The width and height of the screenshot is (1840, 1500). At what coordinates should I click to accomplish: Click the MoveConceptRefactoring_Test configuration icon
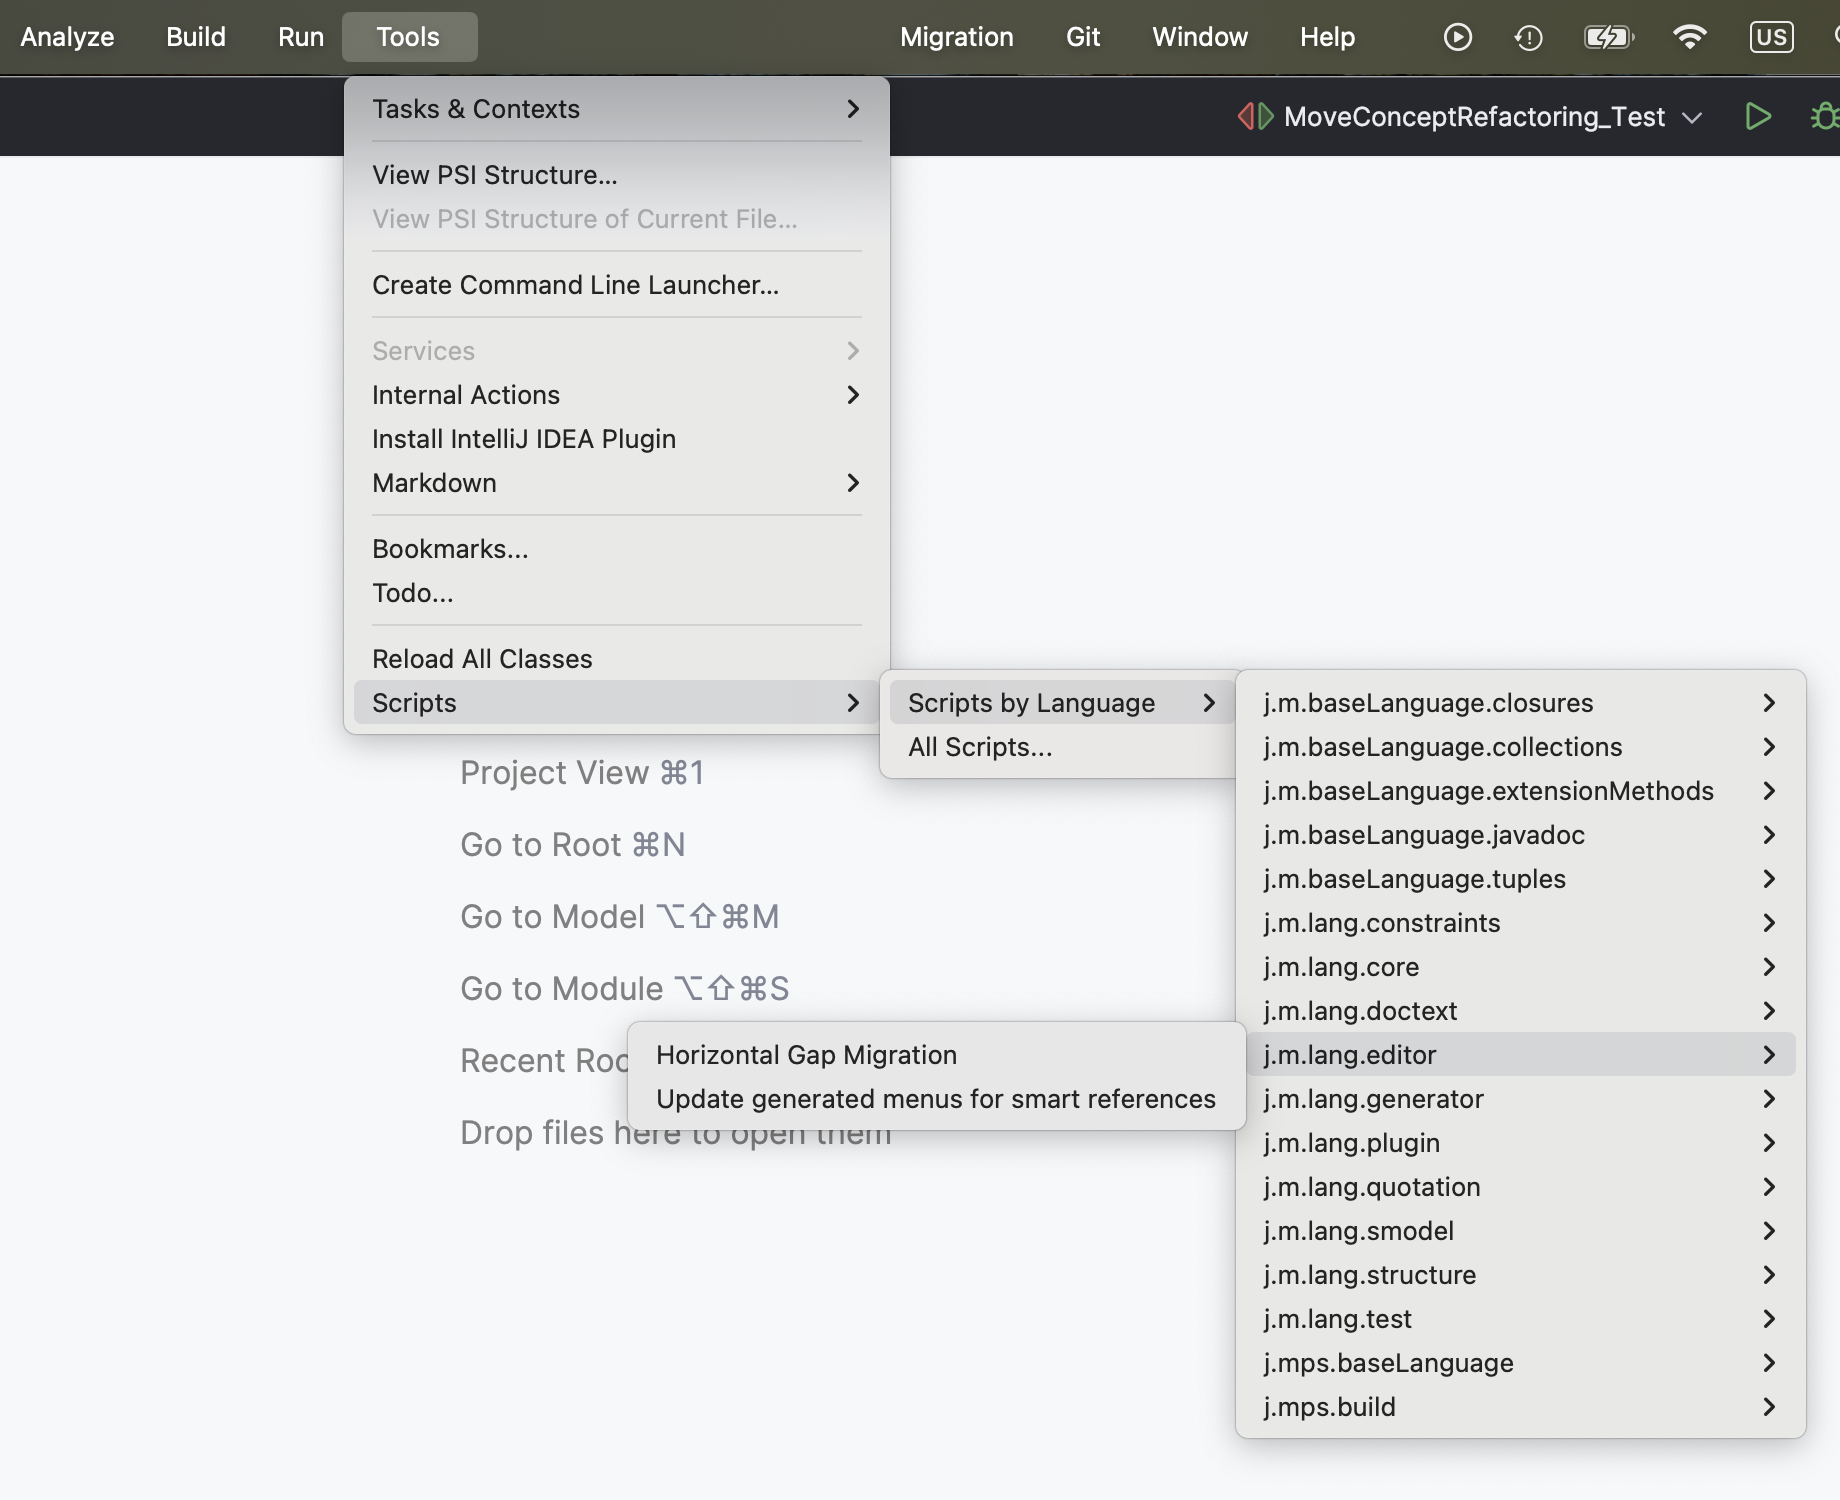click(1255, 117)
